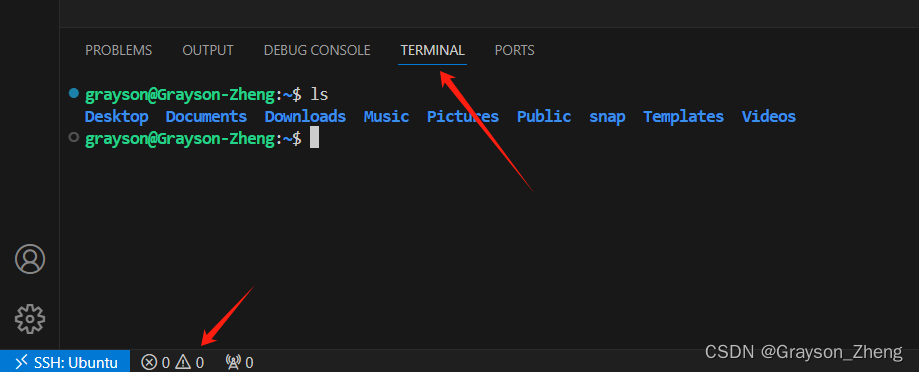This screenshot has height=372, width=919.
Task: Open the Manage gear icon
Action: click(30, 319)
